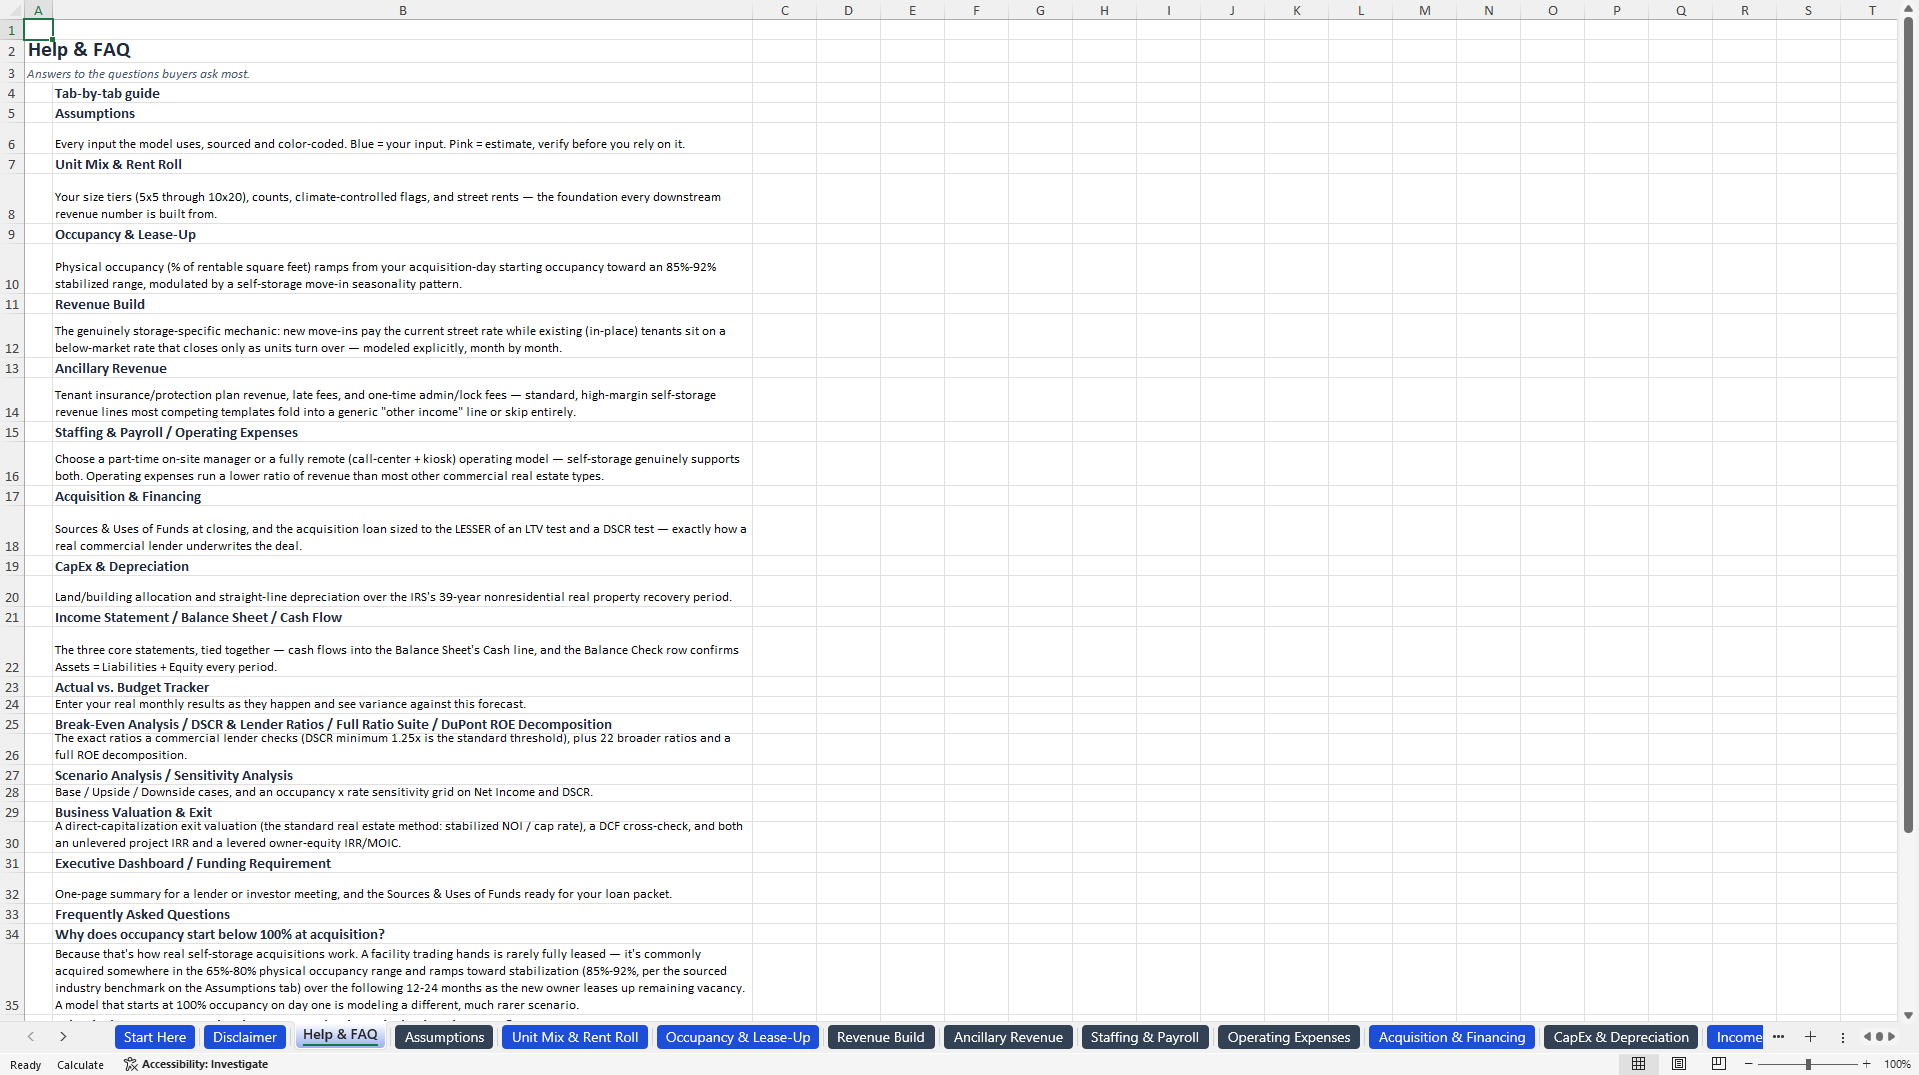Switch to Normal view in status bar
Screen dimensions: 1919x1075
pos(1638,1064)
